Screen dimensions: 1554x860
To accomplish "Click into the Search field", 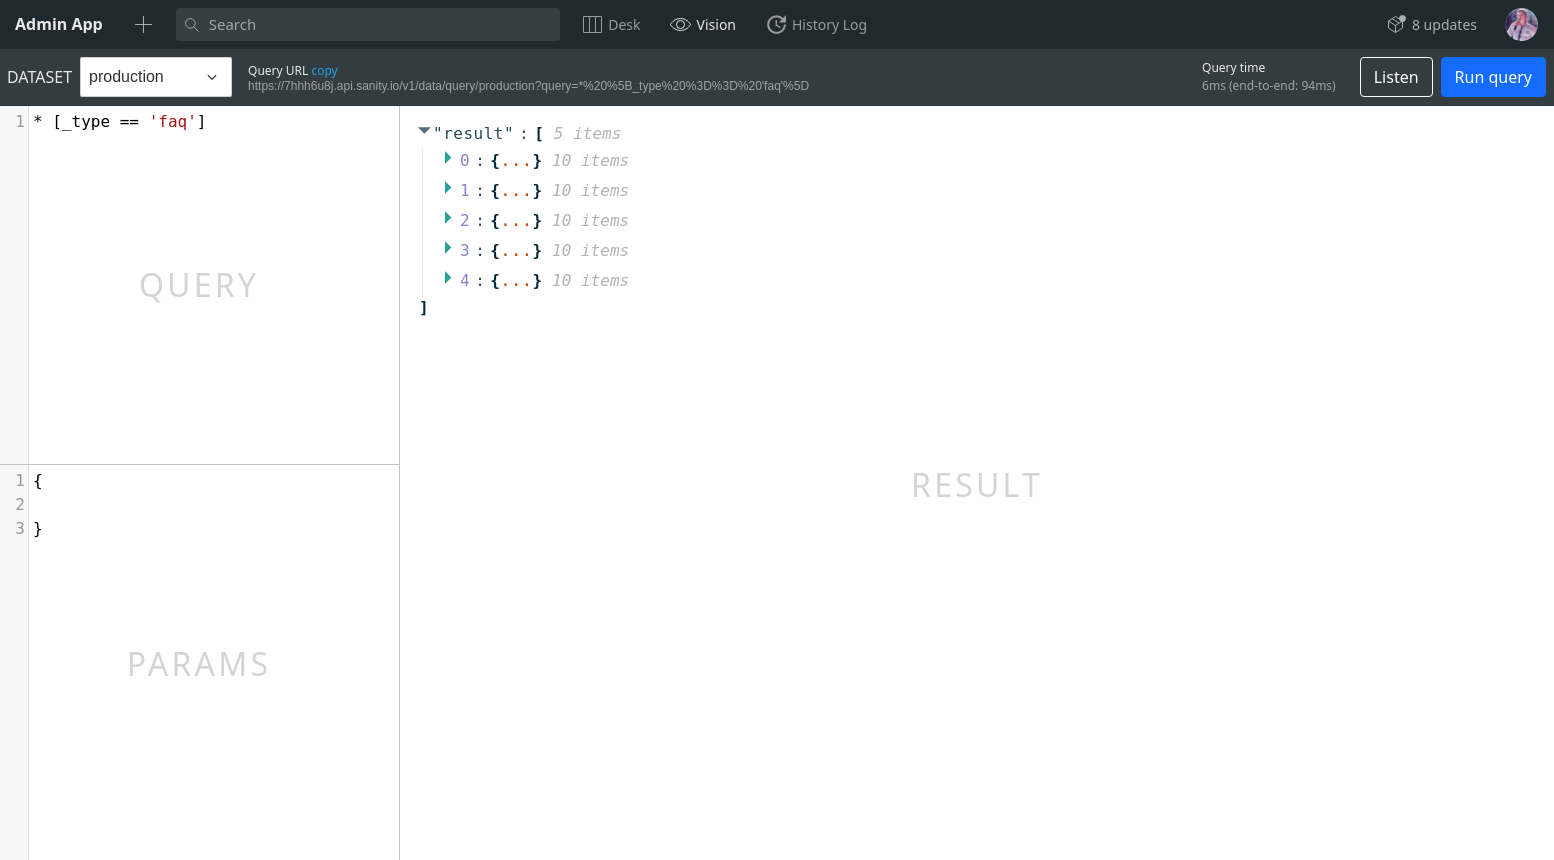I will tap(368, 25).
